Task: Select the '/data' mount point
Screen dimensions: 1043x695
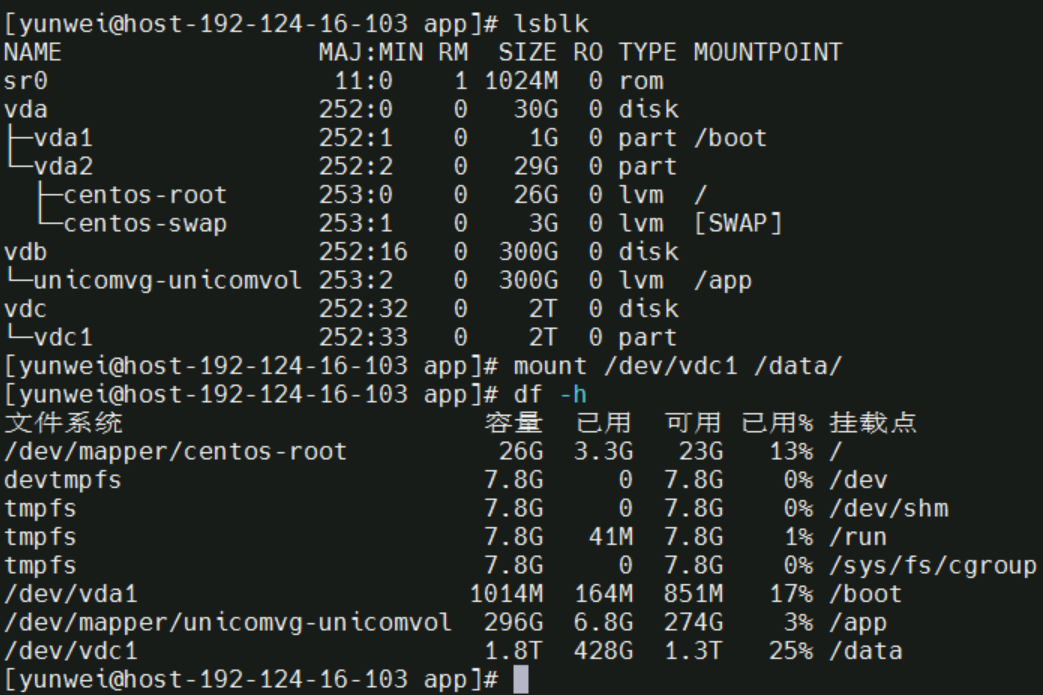Action: 865,652
